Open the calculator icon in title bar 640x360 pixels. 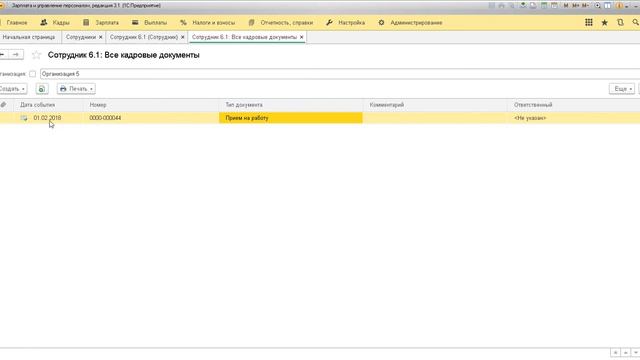point(544,5)
